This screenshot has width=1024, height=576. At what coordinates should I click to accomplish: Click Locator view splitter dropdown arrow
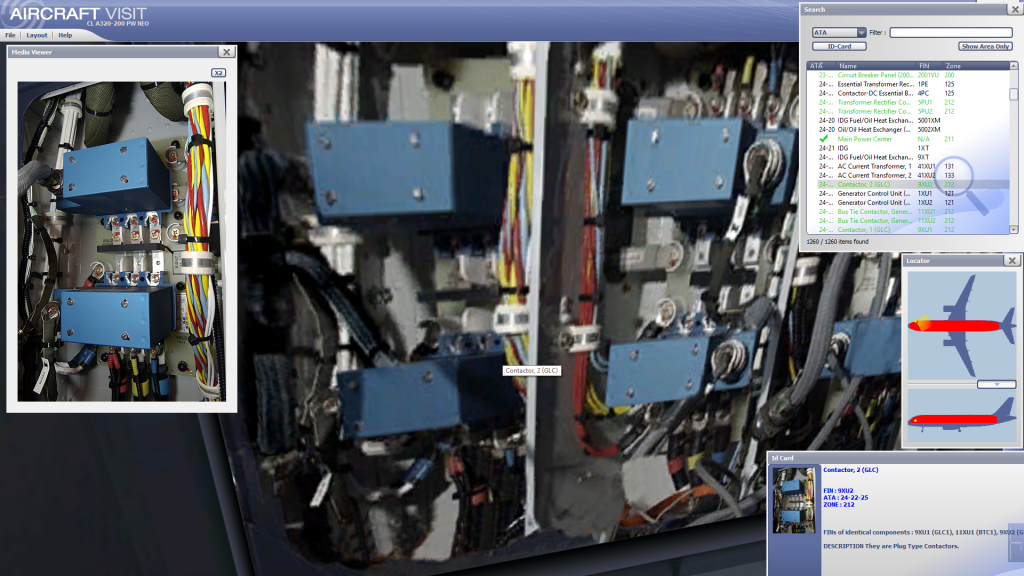point(997,385)
